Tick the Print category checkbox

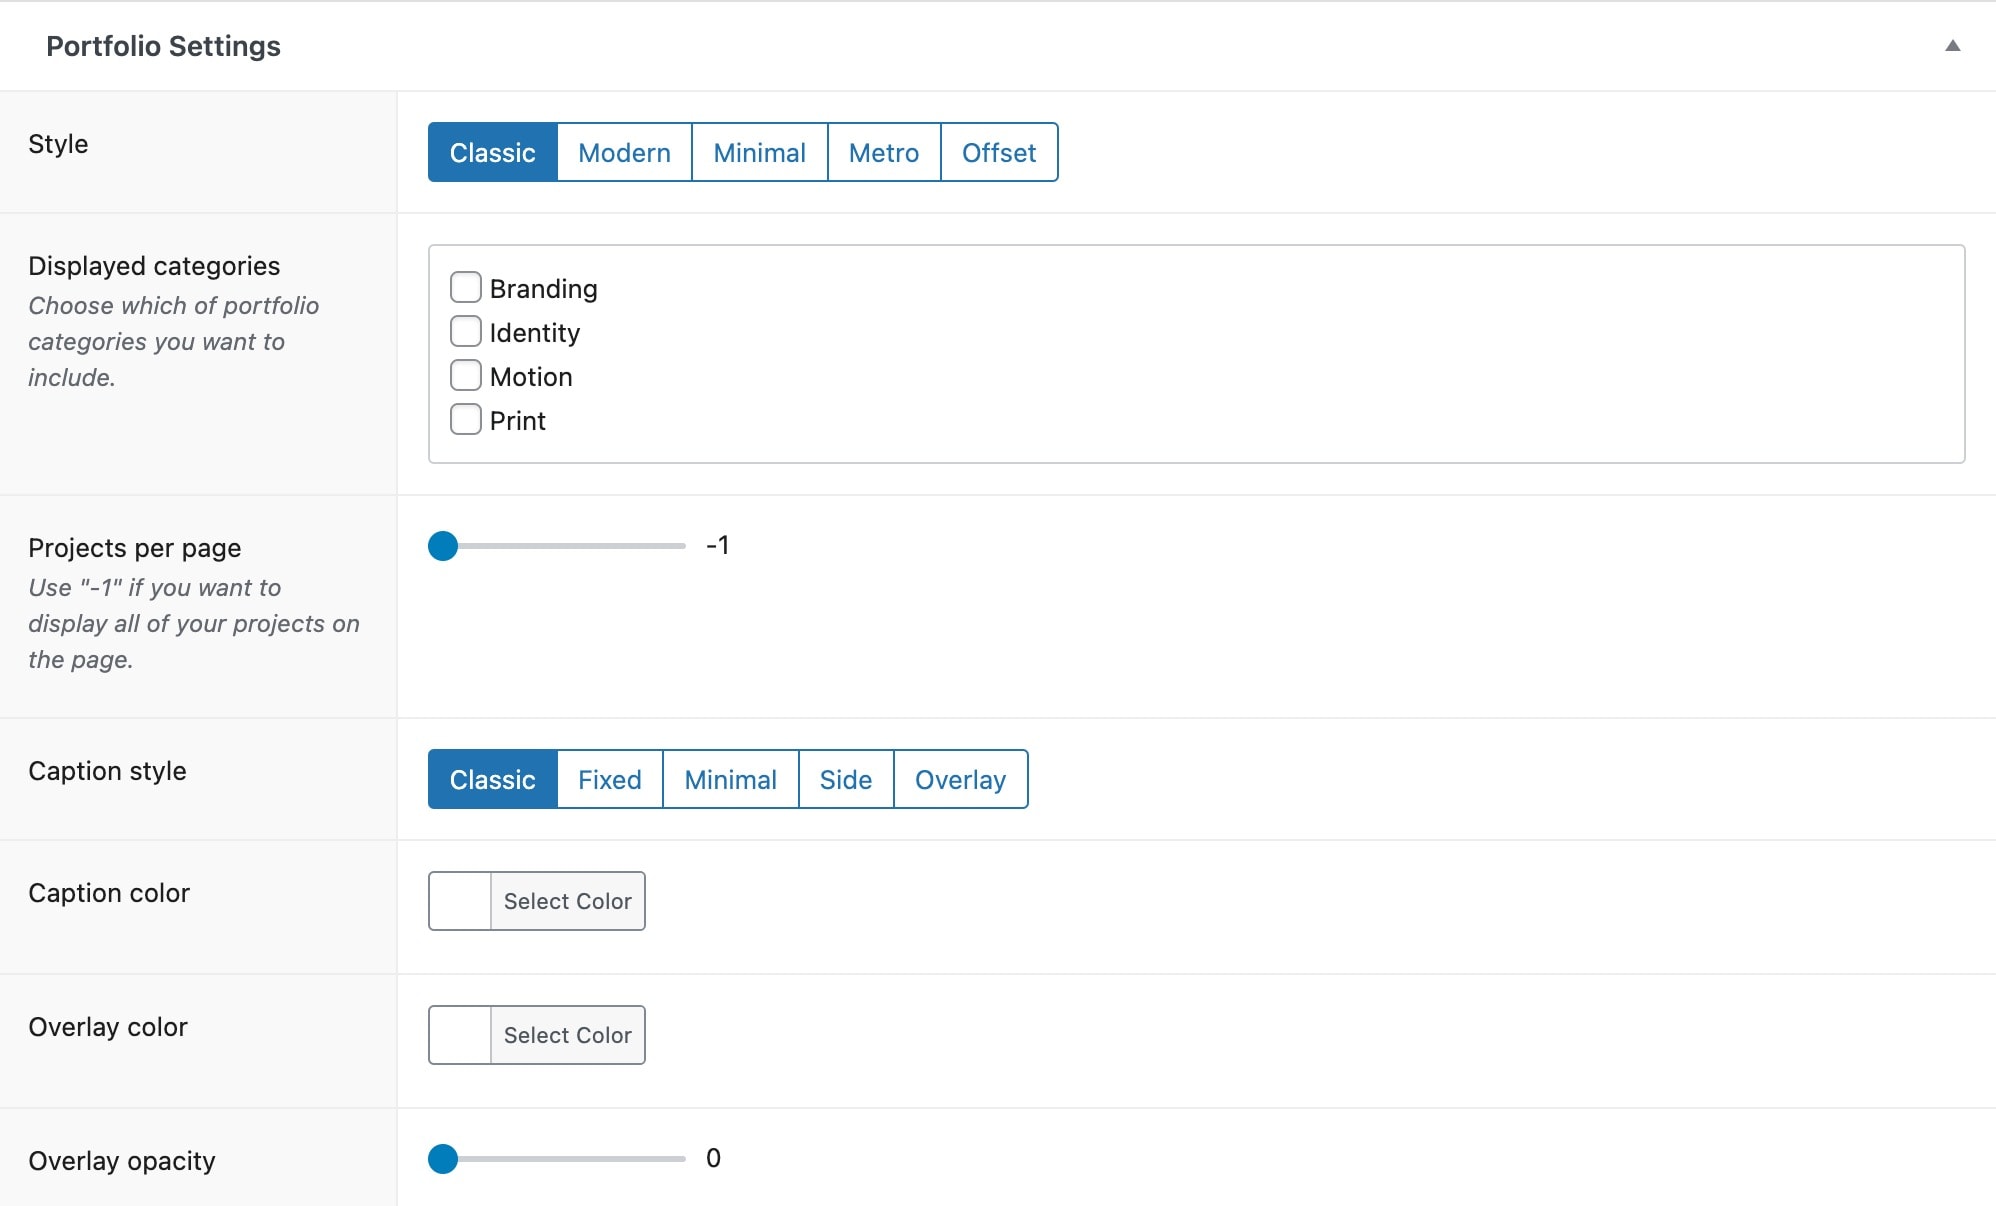click(x=466, y=419)
